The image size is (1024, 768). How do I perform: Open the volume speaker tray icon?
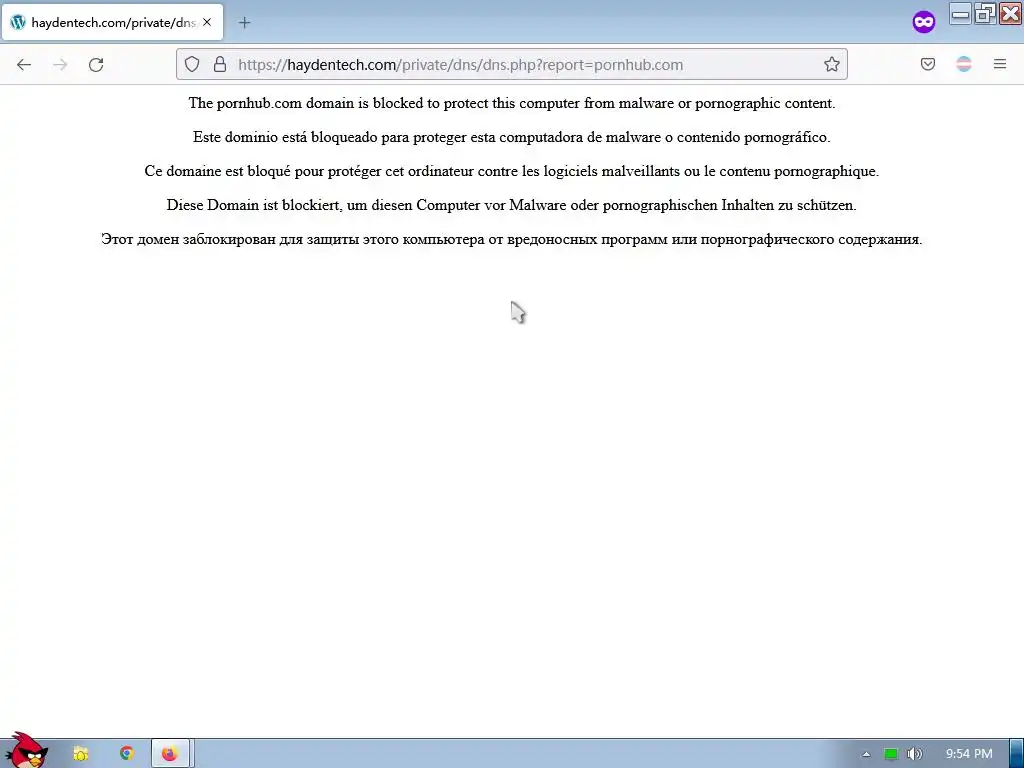point(914,754)
